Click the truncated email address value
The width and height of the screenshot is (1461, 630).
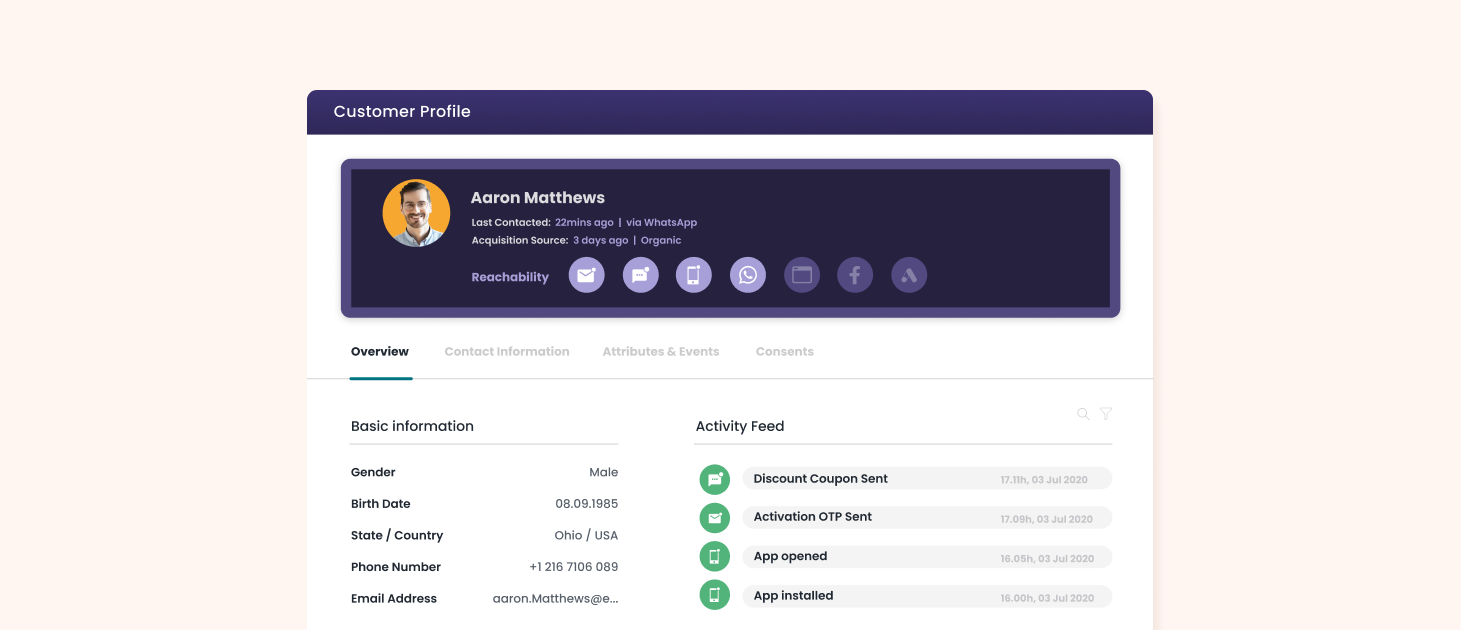555,599
